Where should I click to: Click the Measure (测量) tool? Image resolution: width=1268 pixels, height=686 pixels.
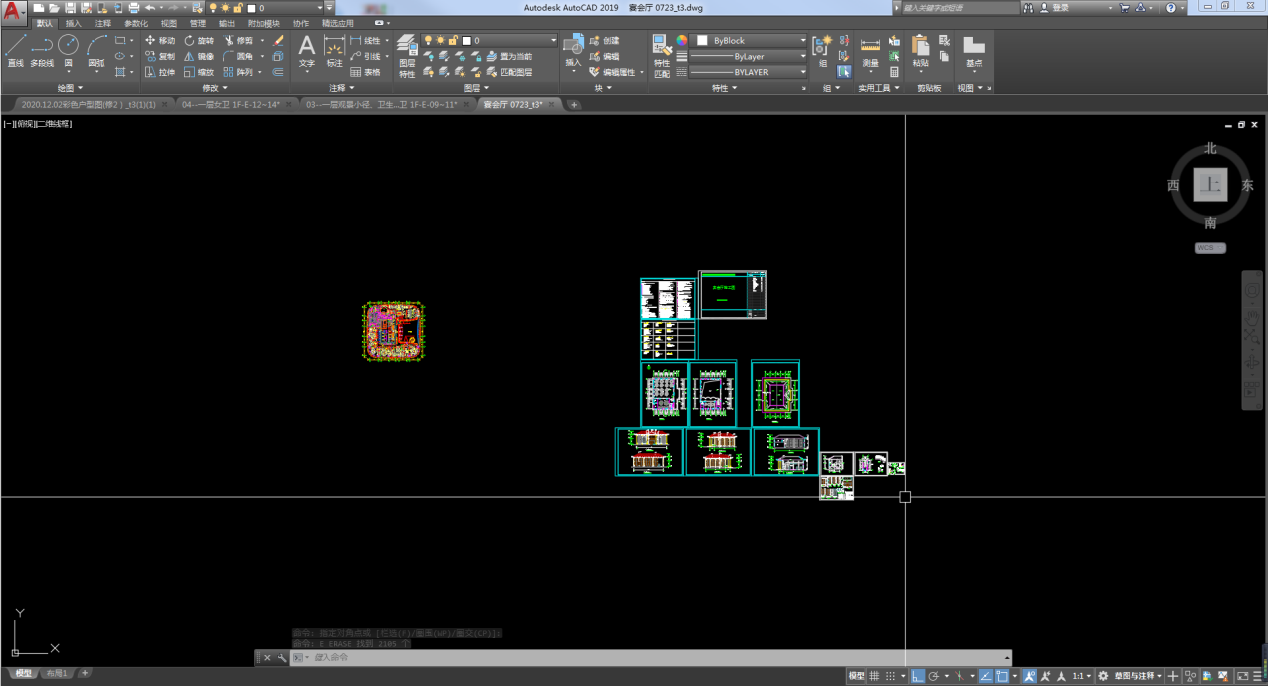click(x=871, y=51)
